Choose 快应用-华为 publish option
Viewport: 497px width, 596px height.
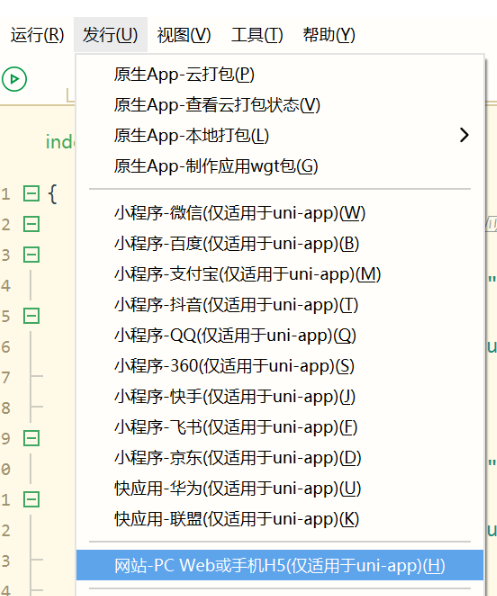click(x=280, y=488)
